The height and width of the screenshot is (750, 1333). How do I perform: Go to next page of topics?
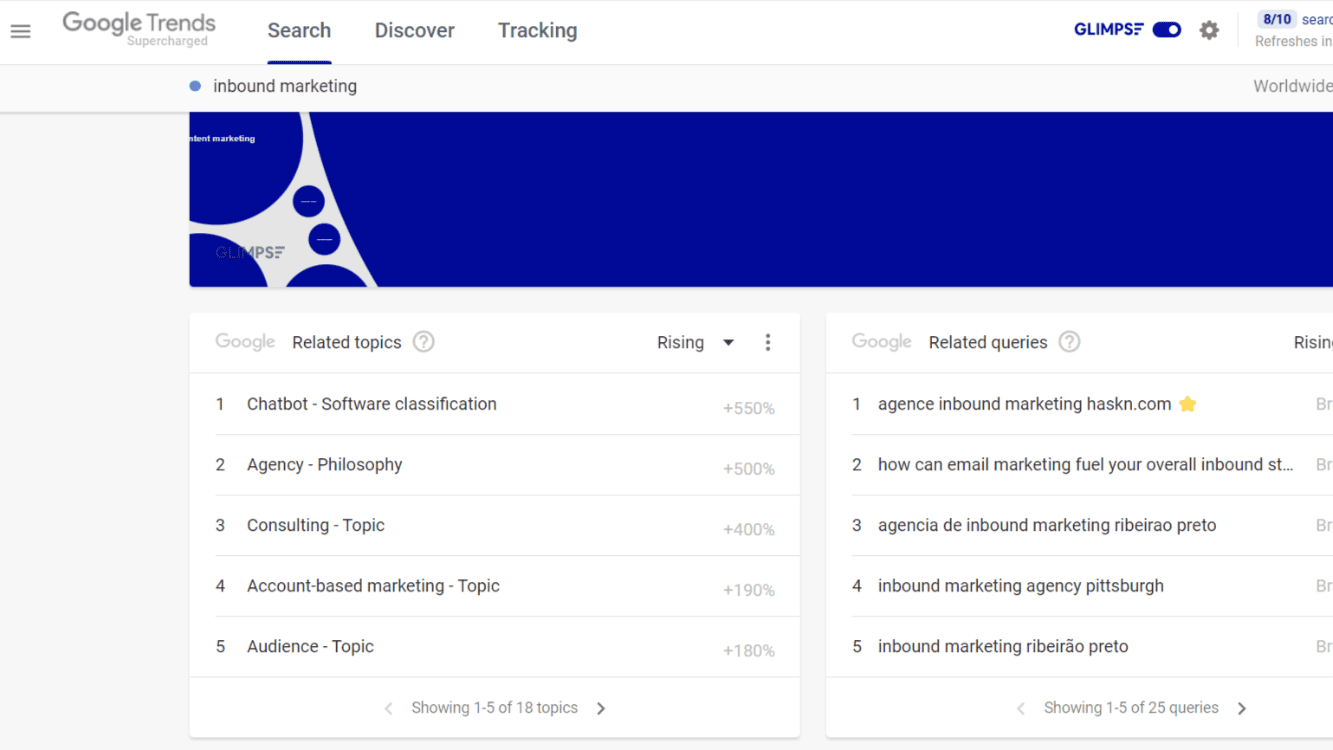coord(601,708)
